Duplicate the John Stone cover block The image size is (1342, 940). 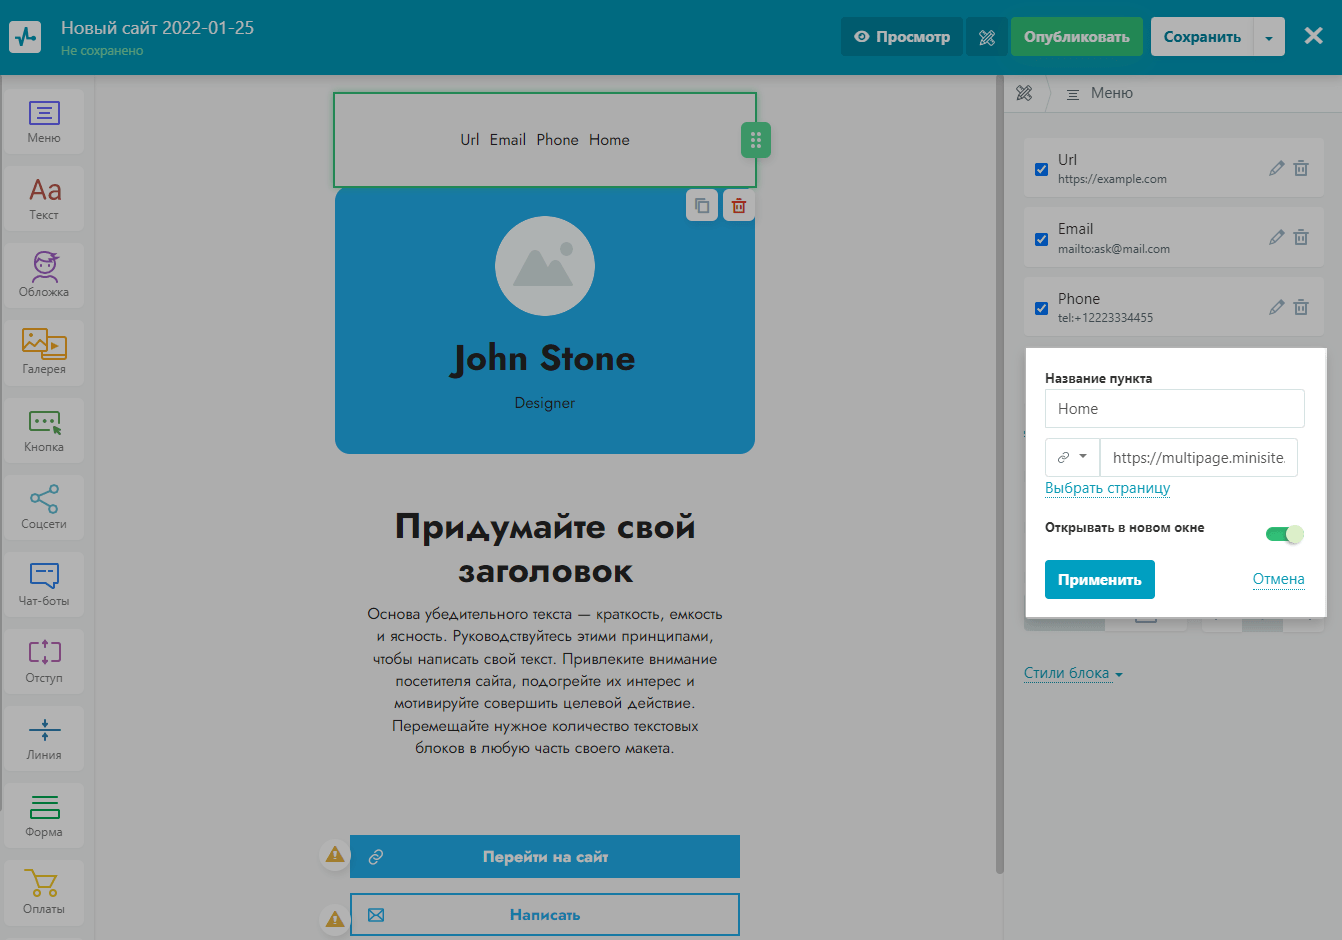[x=702, y=205]
